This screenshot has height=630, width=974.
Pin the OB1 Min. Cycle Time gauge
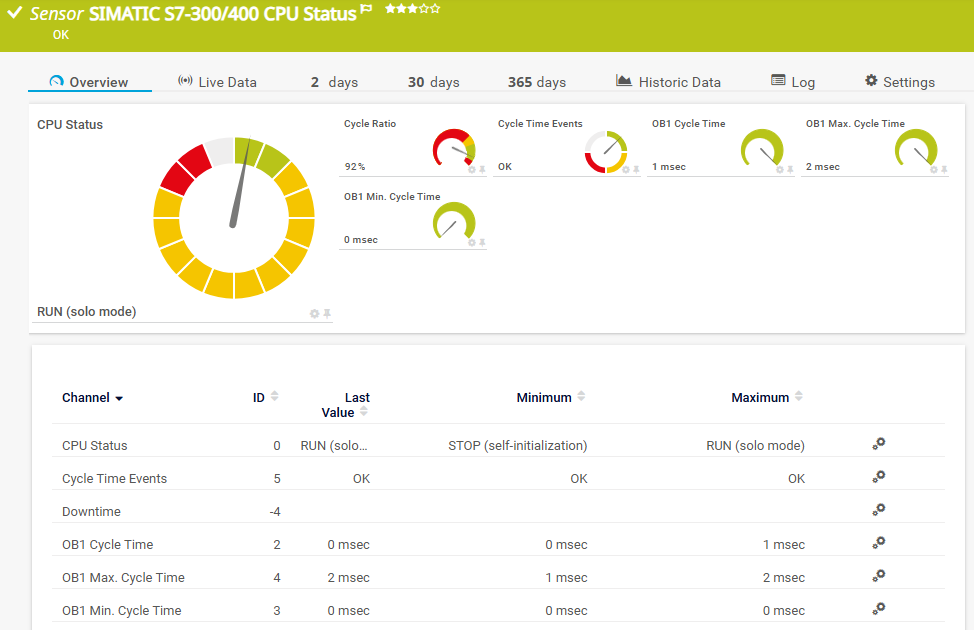[x=482, y=243]
